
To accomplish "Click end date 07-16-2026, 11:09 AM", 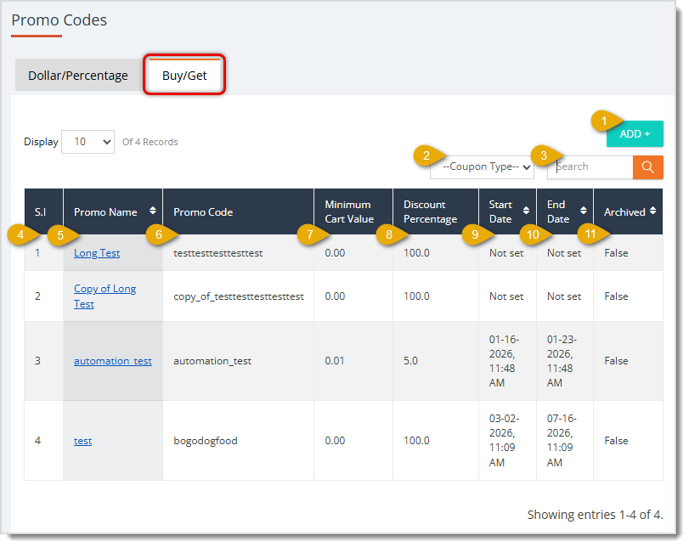I will [x=562, y=440].
